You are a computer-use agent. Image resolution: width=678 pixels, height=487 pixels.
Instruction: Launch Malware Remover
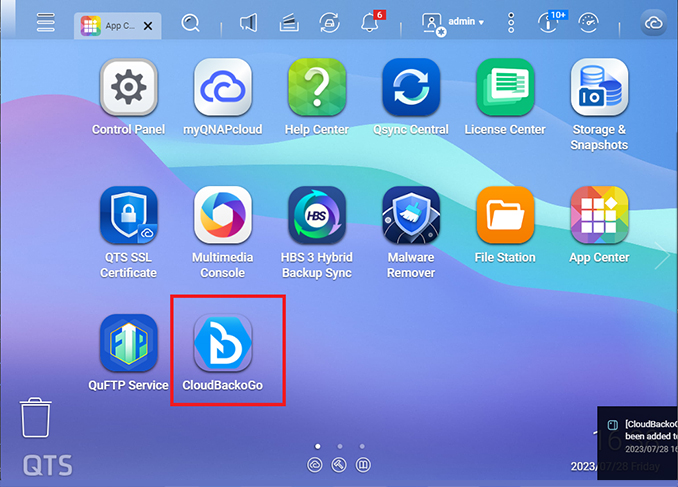[411, 215]
